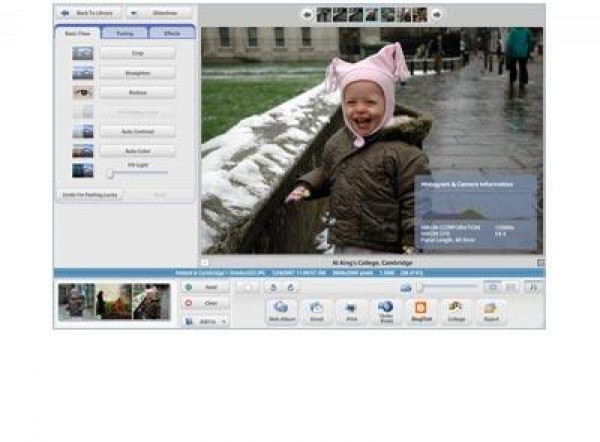
Task: Hold selected photos in the tray
Action: tap(205, 287)
